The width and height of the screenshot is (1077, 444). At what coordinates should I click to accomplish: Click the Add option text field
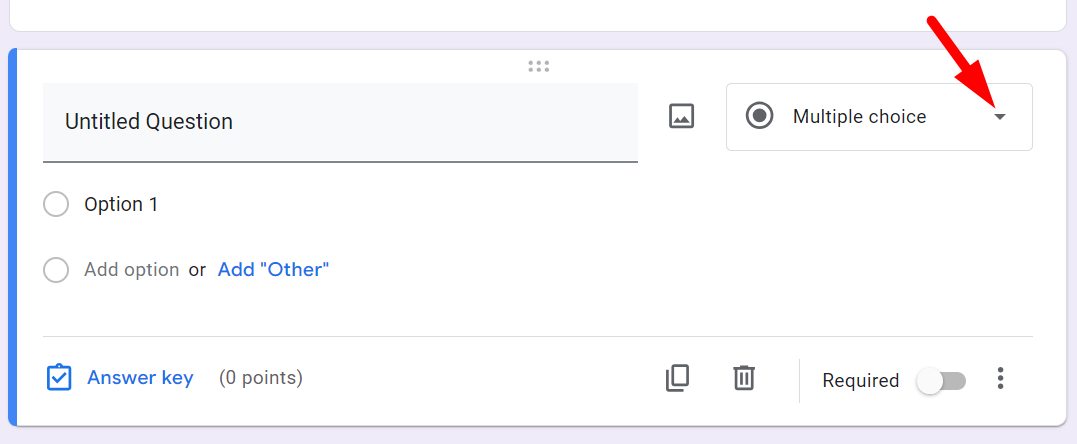[131, 269]
